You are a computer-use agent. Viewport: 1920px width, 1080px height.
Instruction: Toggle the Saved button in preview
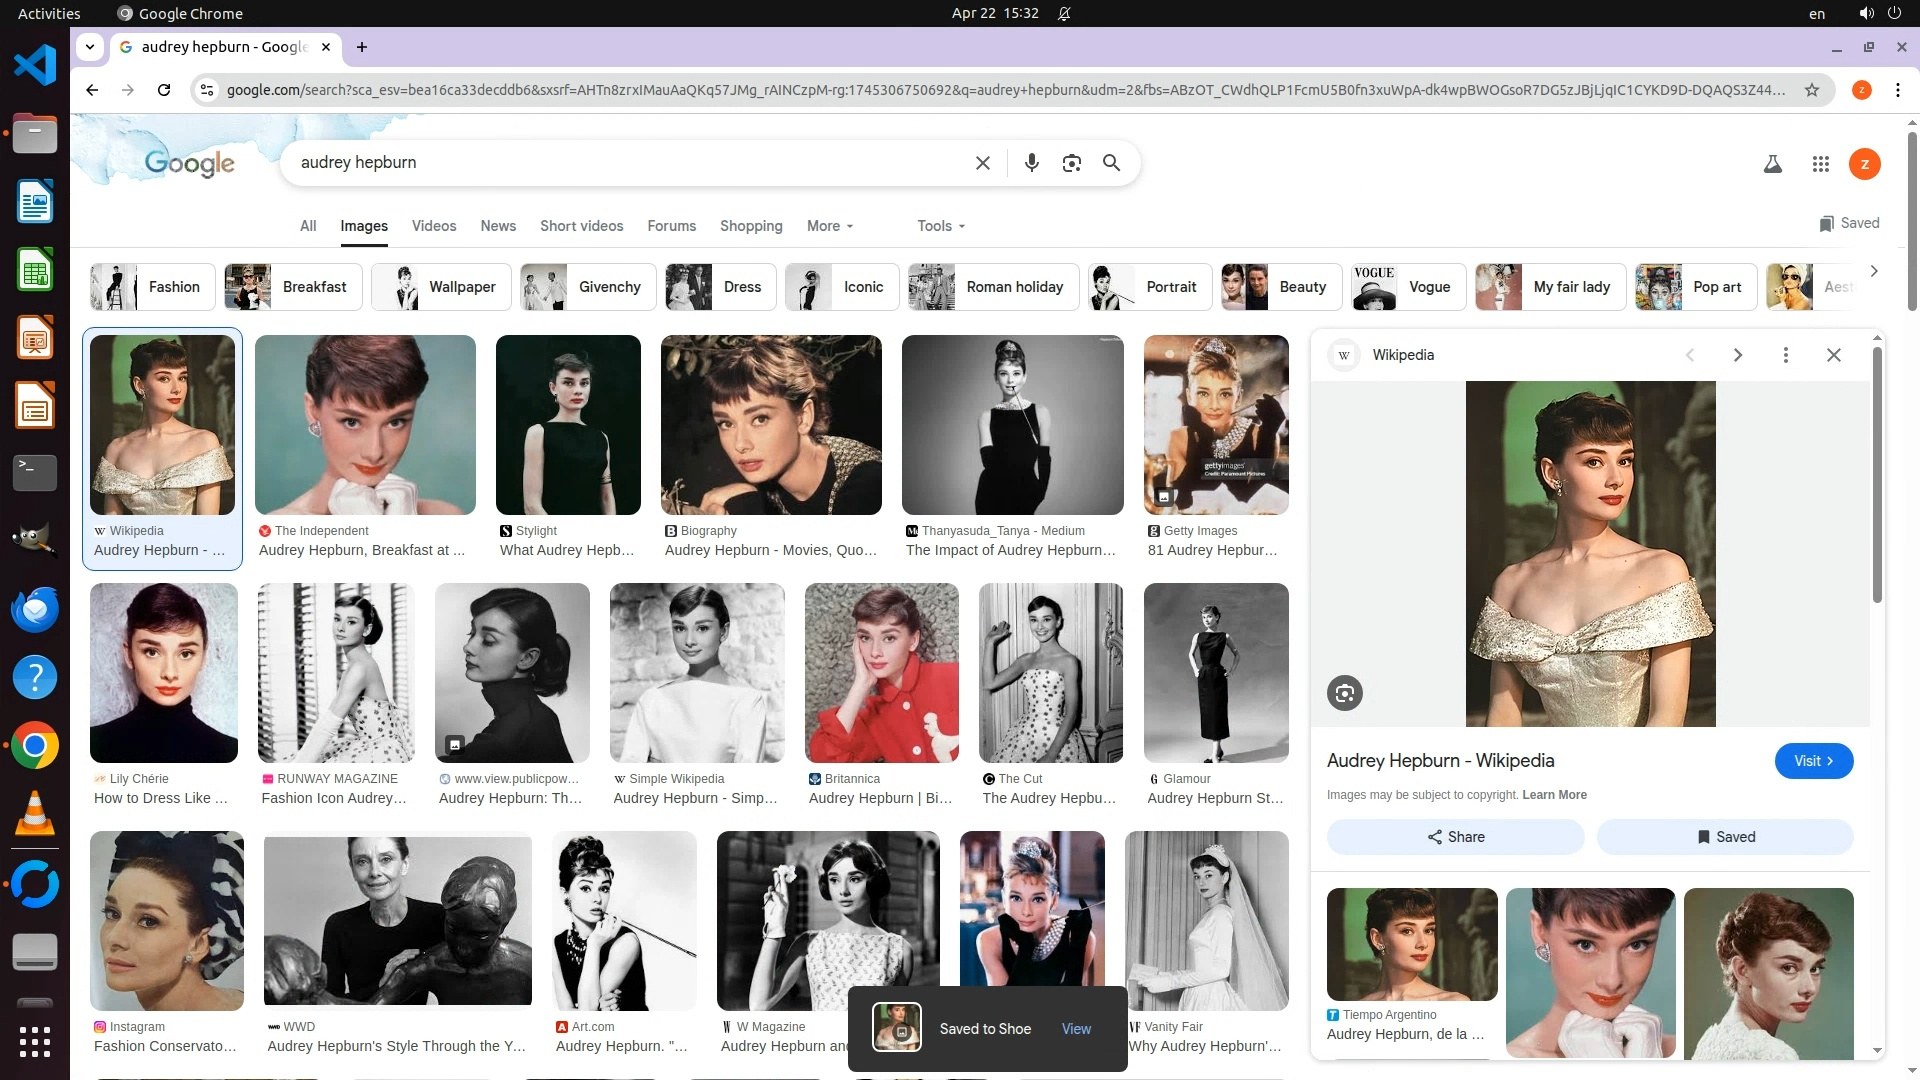pyautogui.click(x=1725, y=837)
